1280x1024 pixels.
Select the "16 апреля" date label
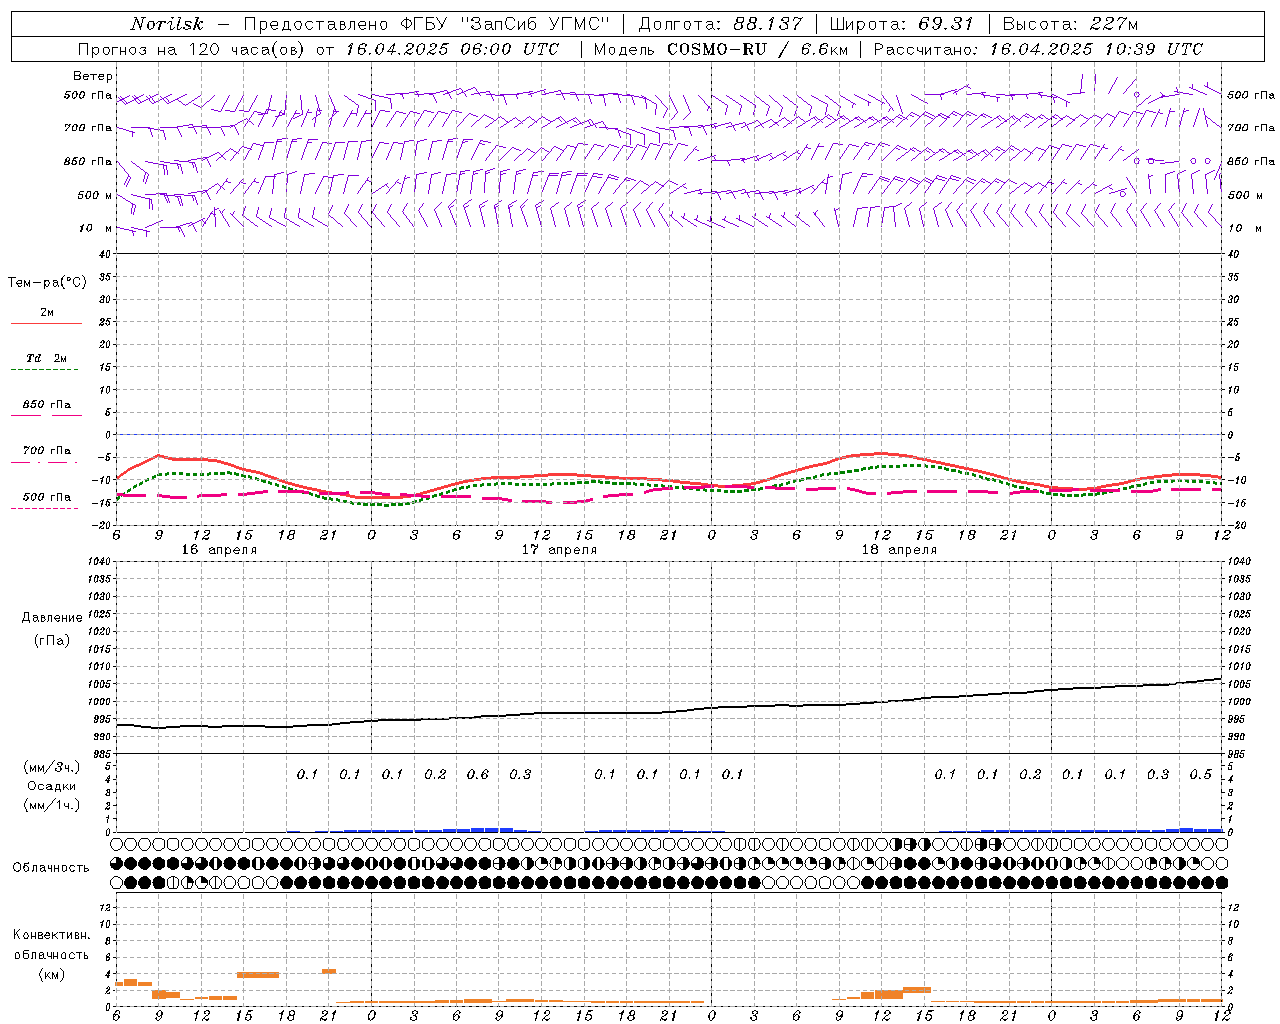pyautogui.click(x=219, y=550)
